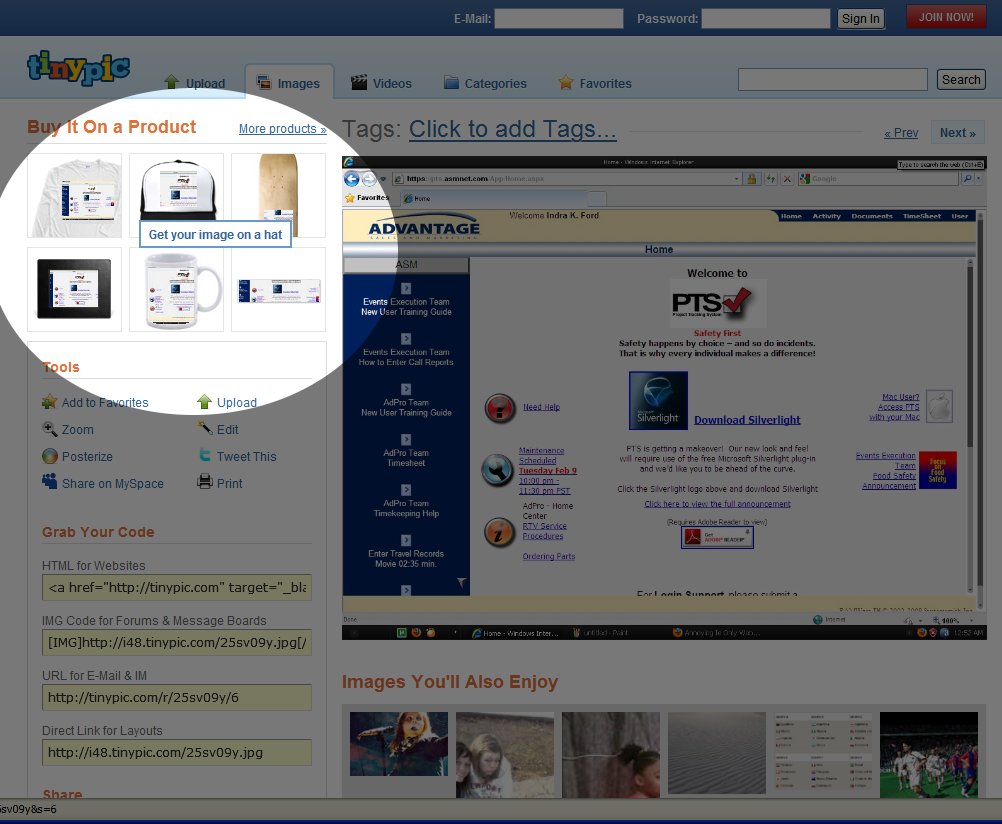Click to add Tags link
The image size is (1002, 824).
(512, 129)
